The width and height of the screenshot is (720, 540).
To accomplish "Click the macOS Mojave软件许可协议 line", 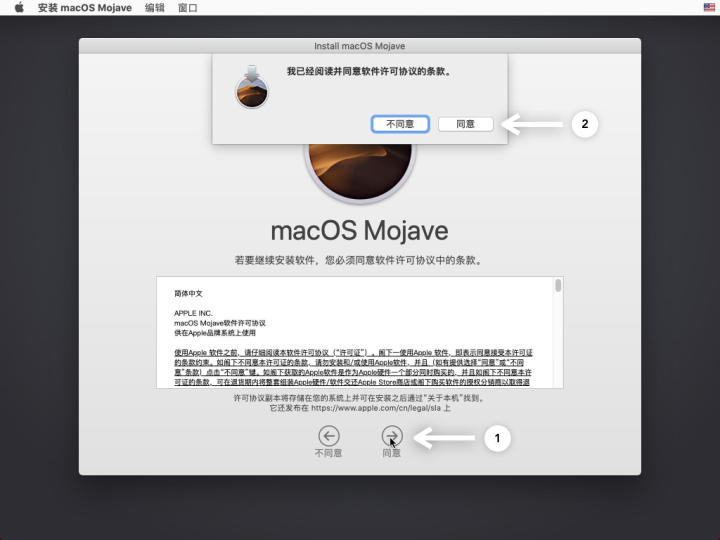I will pyautogui.click(x=220, y=323).
